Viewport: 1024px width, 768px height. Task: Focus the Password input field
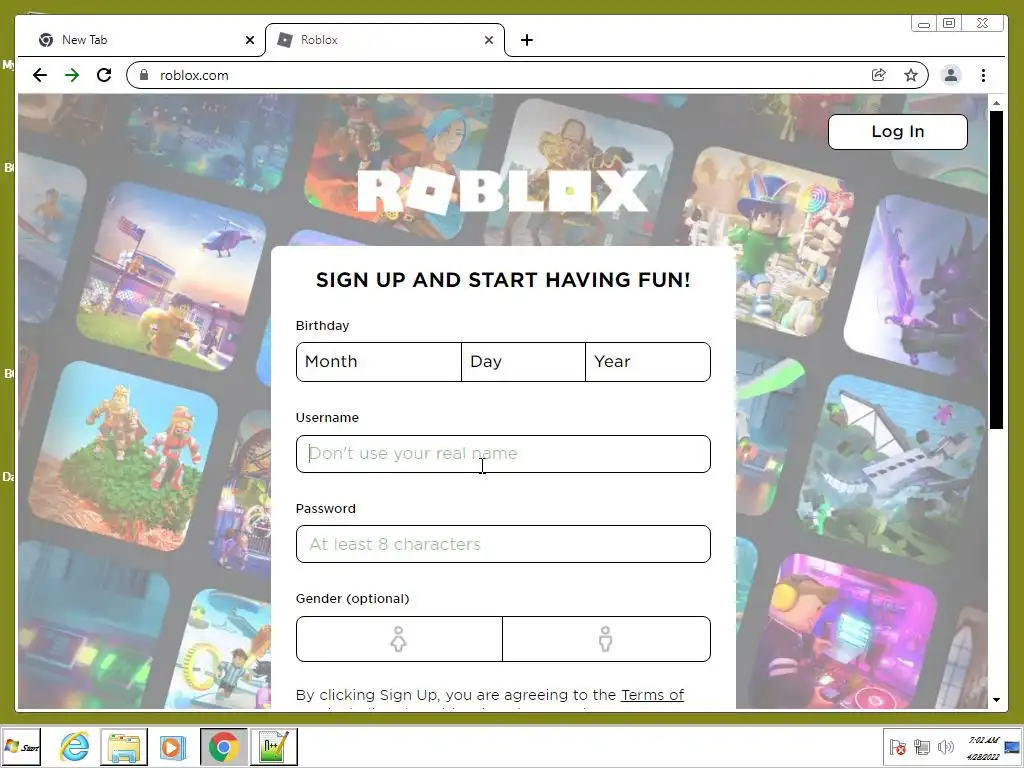point(503,544)
